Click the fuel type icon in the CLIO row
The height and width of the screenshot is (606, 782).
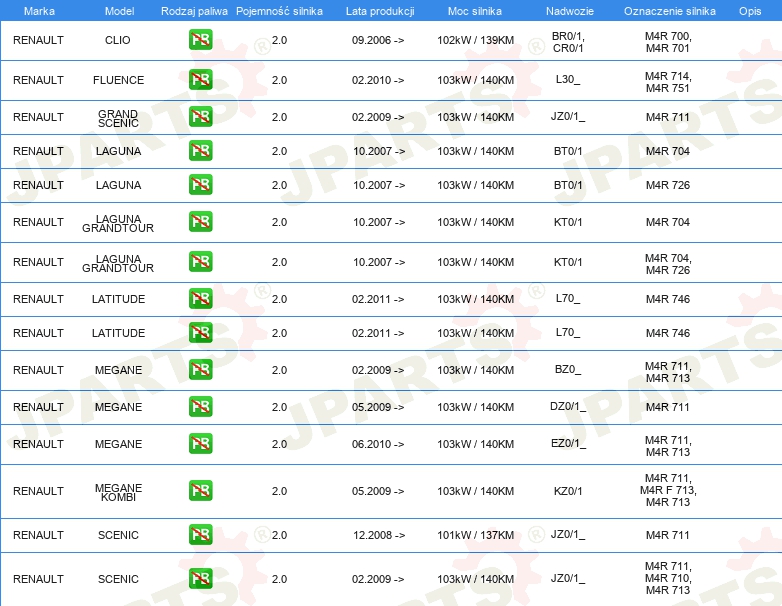pos(200,40)
